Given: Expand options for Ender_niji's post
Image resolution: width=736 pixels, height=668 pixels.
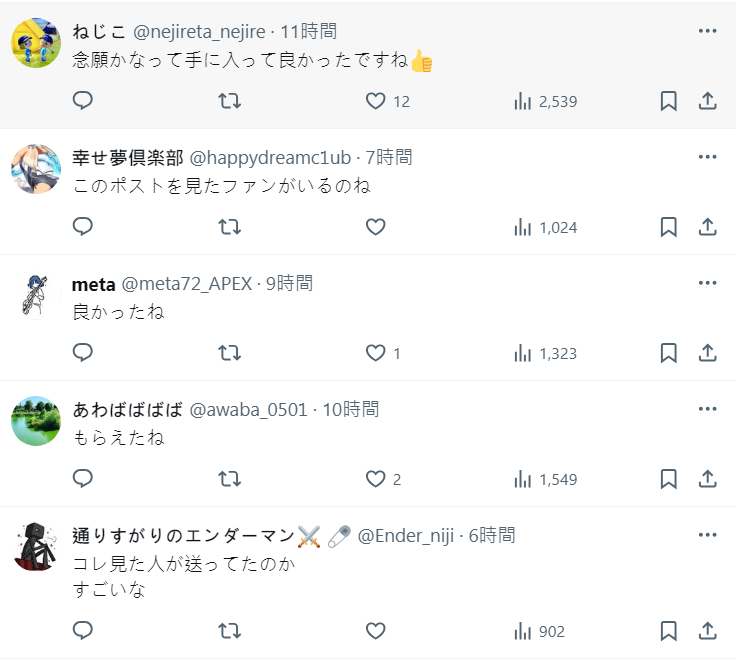Looking at the screenshot, I should (x=707, y=535).
